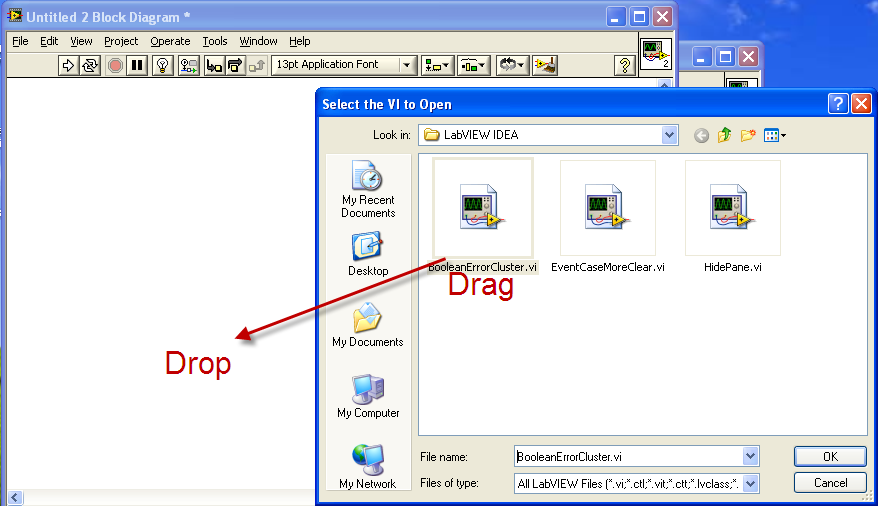Viewport: 878px width, 506px height.
Task: Click the EventCaseMoreClear.vi file name label
Action: [x=608, y=267]
